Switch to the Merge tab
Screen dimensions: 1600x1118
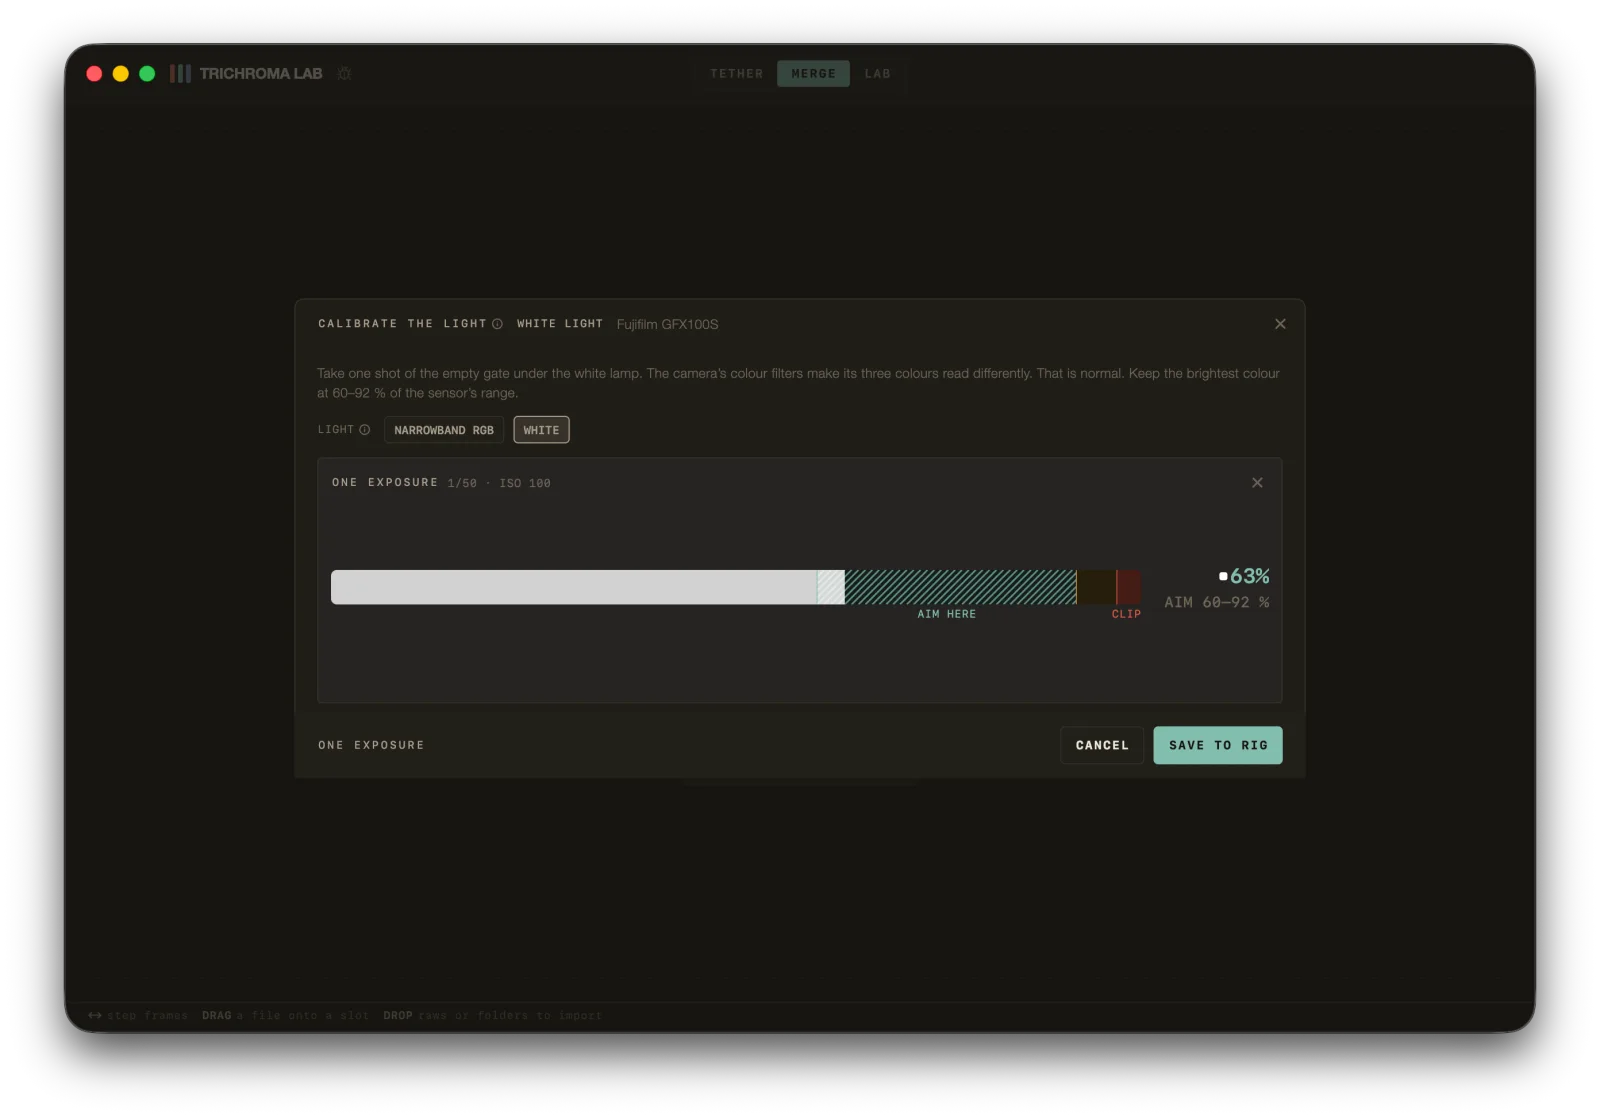tap(813, 74)
